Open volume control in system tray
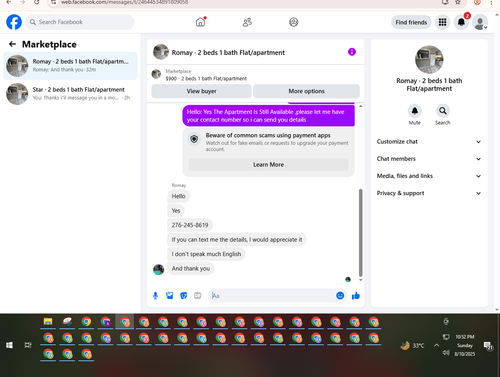 [x=446, y=353]
